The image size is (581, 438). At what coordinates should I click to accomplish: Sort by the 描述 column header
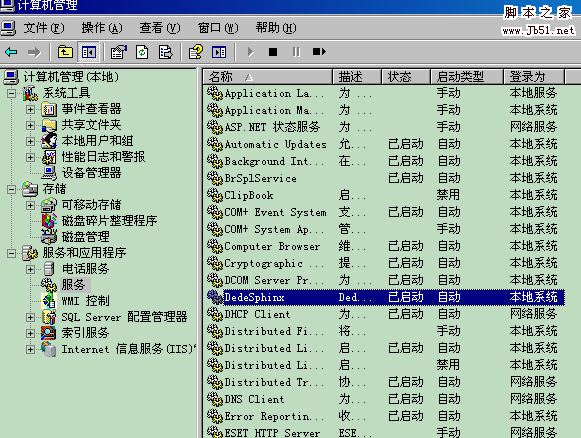pos(357,77)
